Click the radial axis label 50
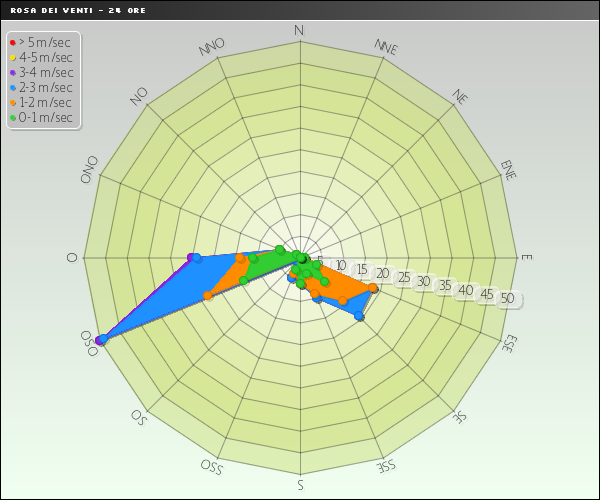The image size is (600, 500). pyautogui.click(x=507, y=298)
